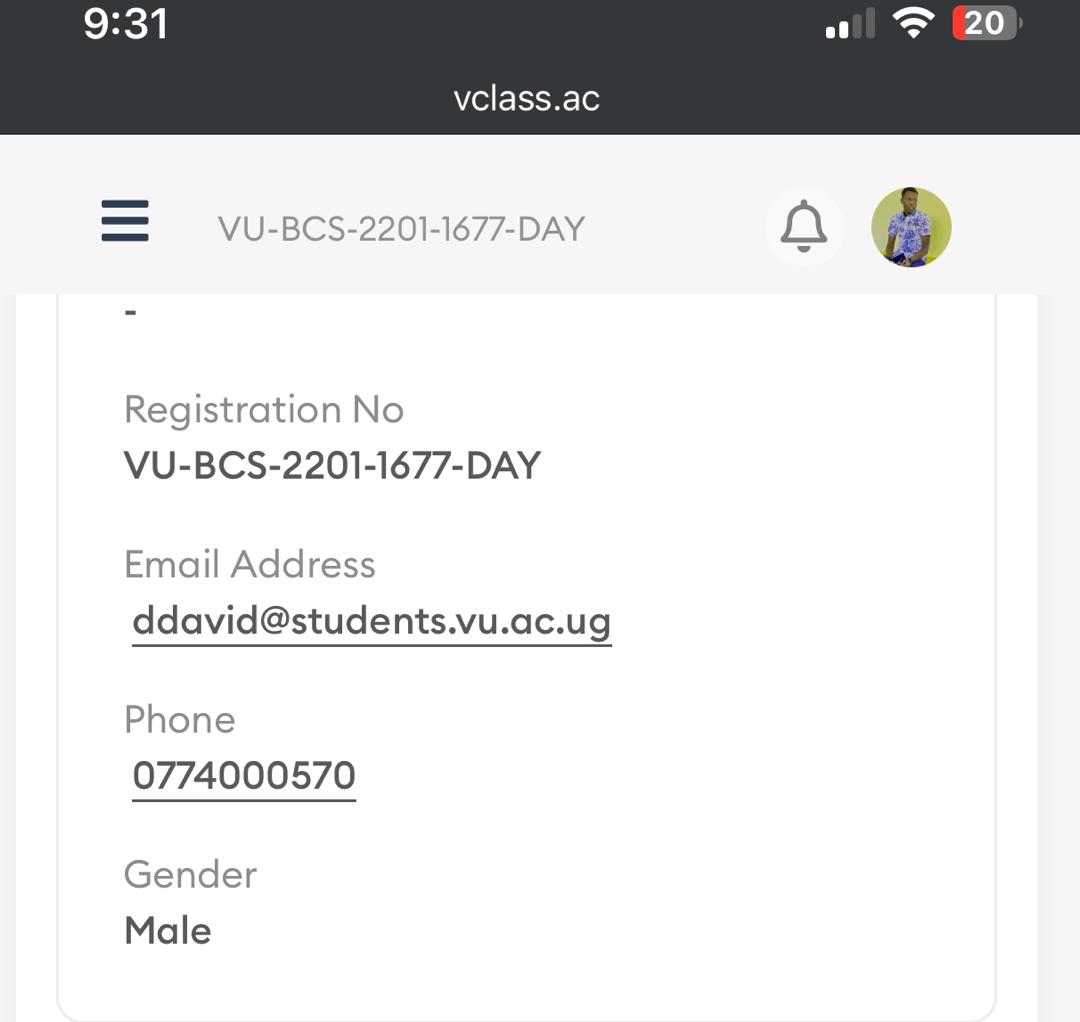This screenshot has height=1022, width=1080.
Task: Tap the red battery percentage number 20
Action: (x=983, y=23)
